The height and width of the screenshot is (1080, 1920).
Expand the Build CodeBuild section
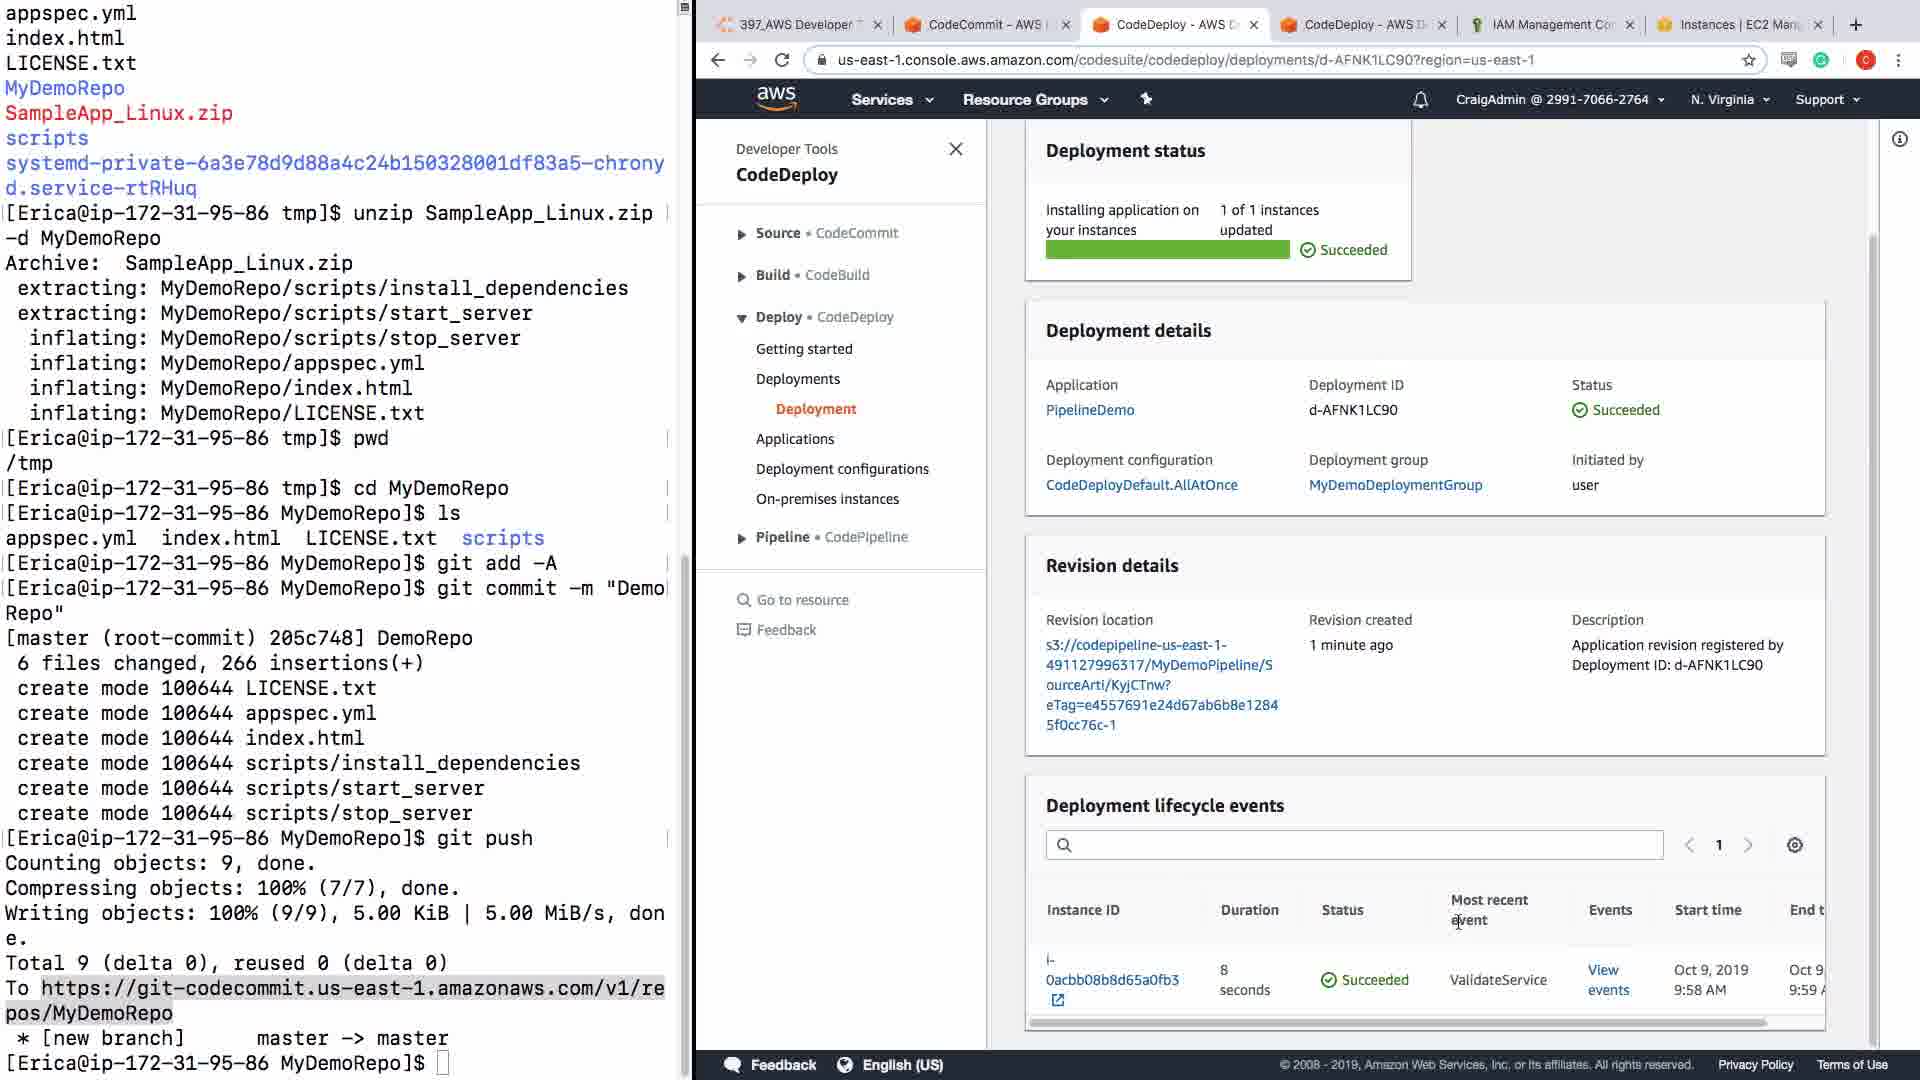[x=741, y=276]
